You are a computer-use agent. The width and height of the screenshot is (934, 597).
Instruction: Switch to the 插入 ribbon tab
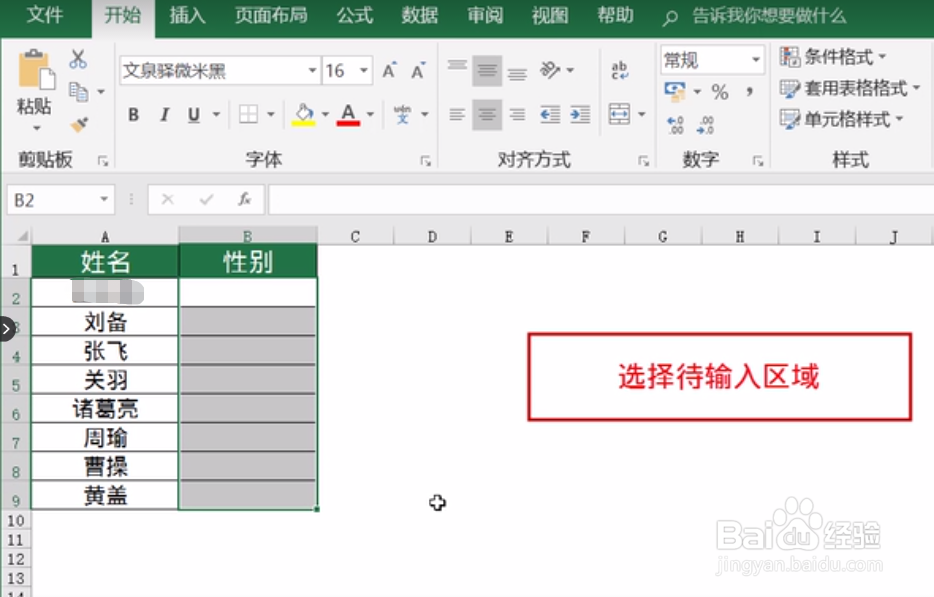click(186, 15)
